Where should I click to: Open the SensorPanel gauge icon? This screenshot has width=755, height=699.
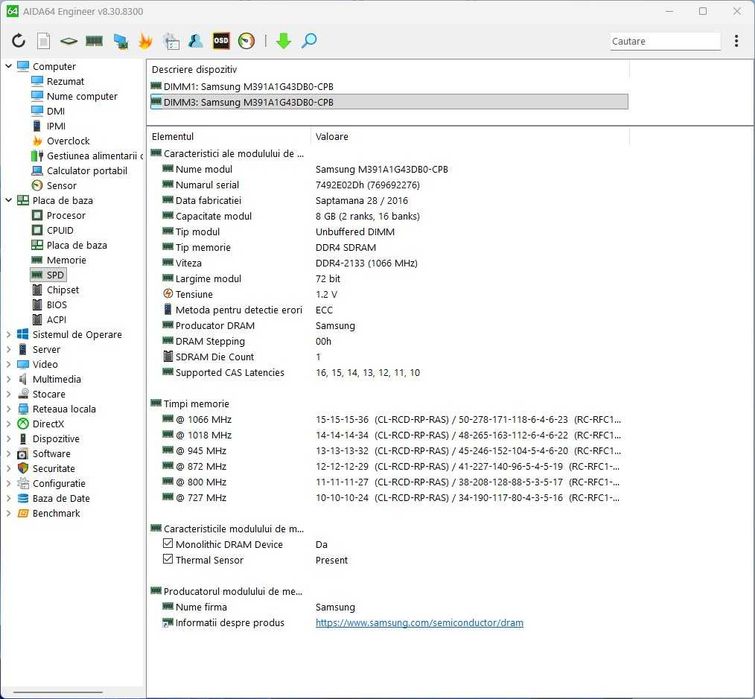[x=247, y=41]
